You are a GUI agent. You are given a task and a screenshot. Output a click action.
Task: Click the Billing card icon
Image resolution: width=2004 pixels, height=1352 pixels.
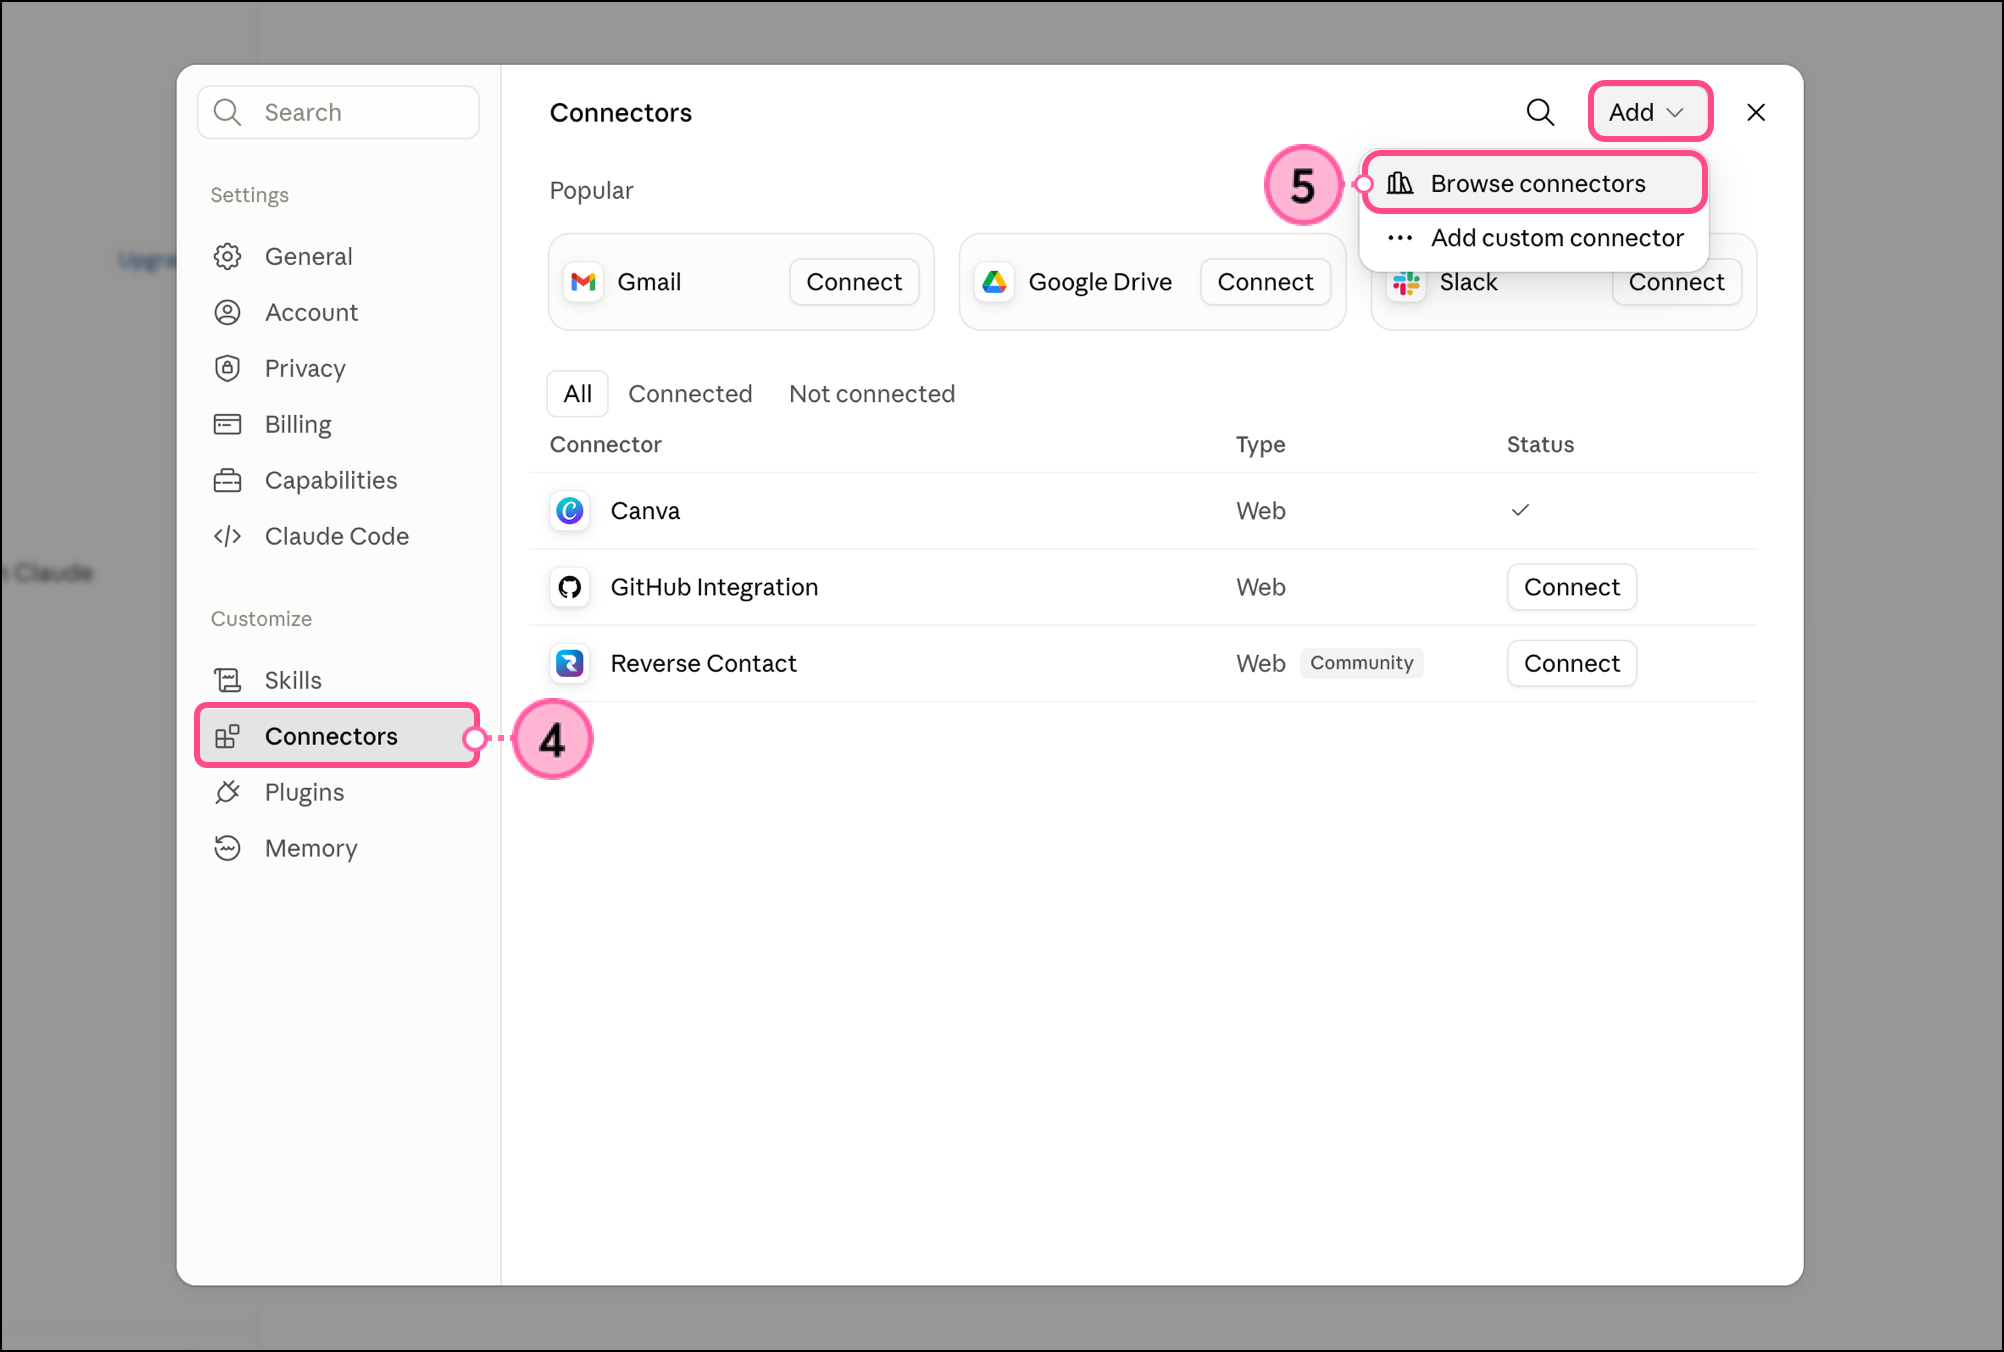click(x=227, y=424)
